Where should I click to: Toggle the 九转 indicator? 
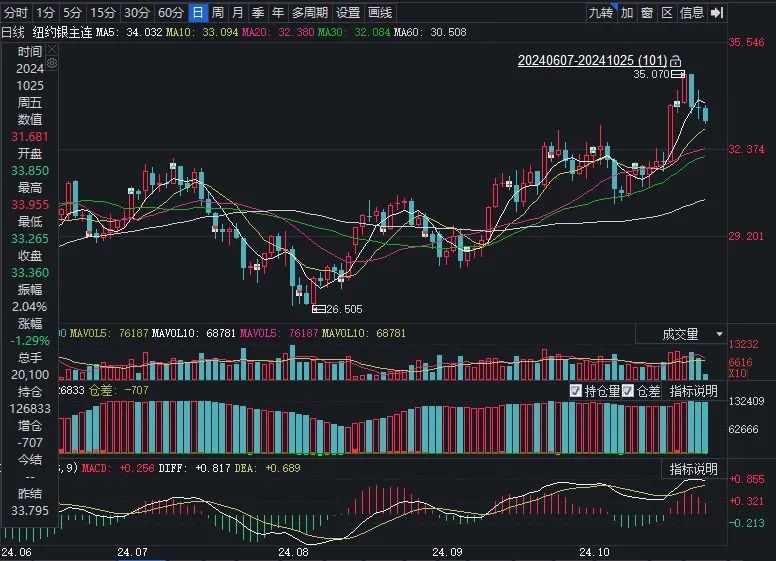600,13
